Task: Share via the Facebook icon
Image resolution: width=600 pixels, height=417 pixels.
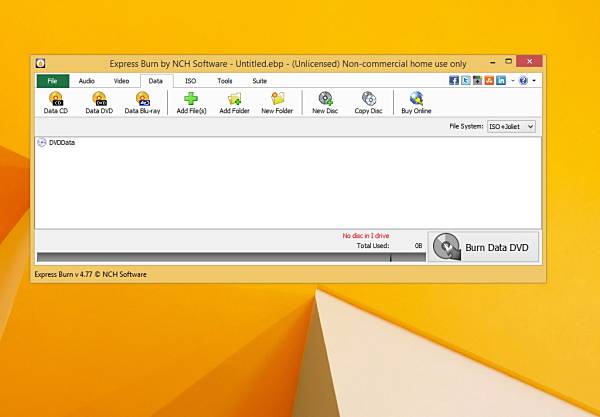Action: click(x=454, y=80)
